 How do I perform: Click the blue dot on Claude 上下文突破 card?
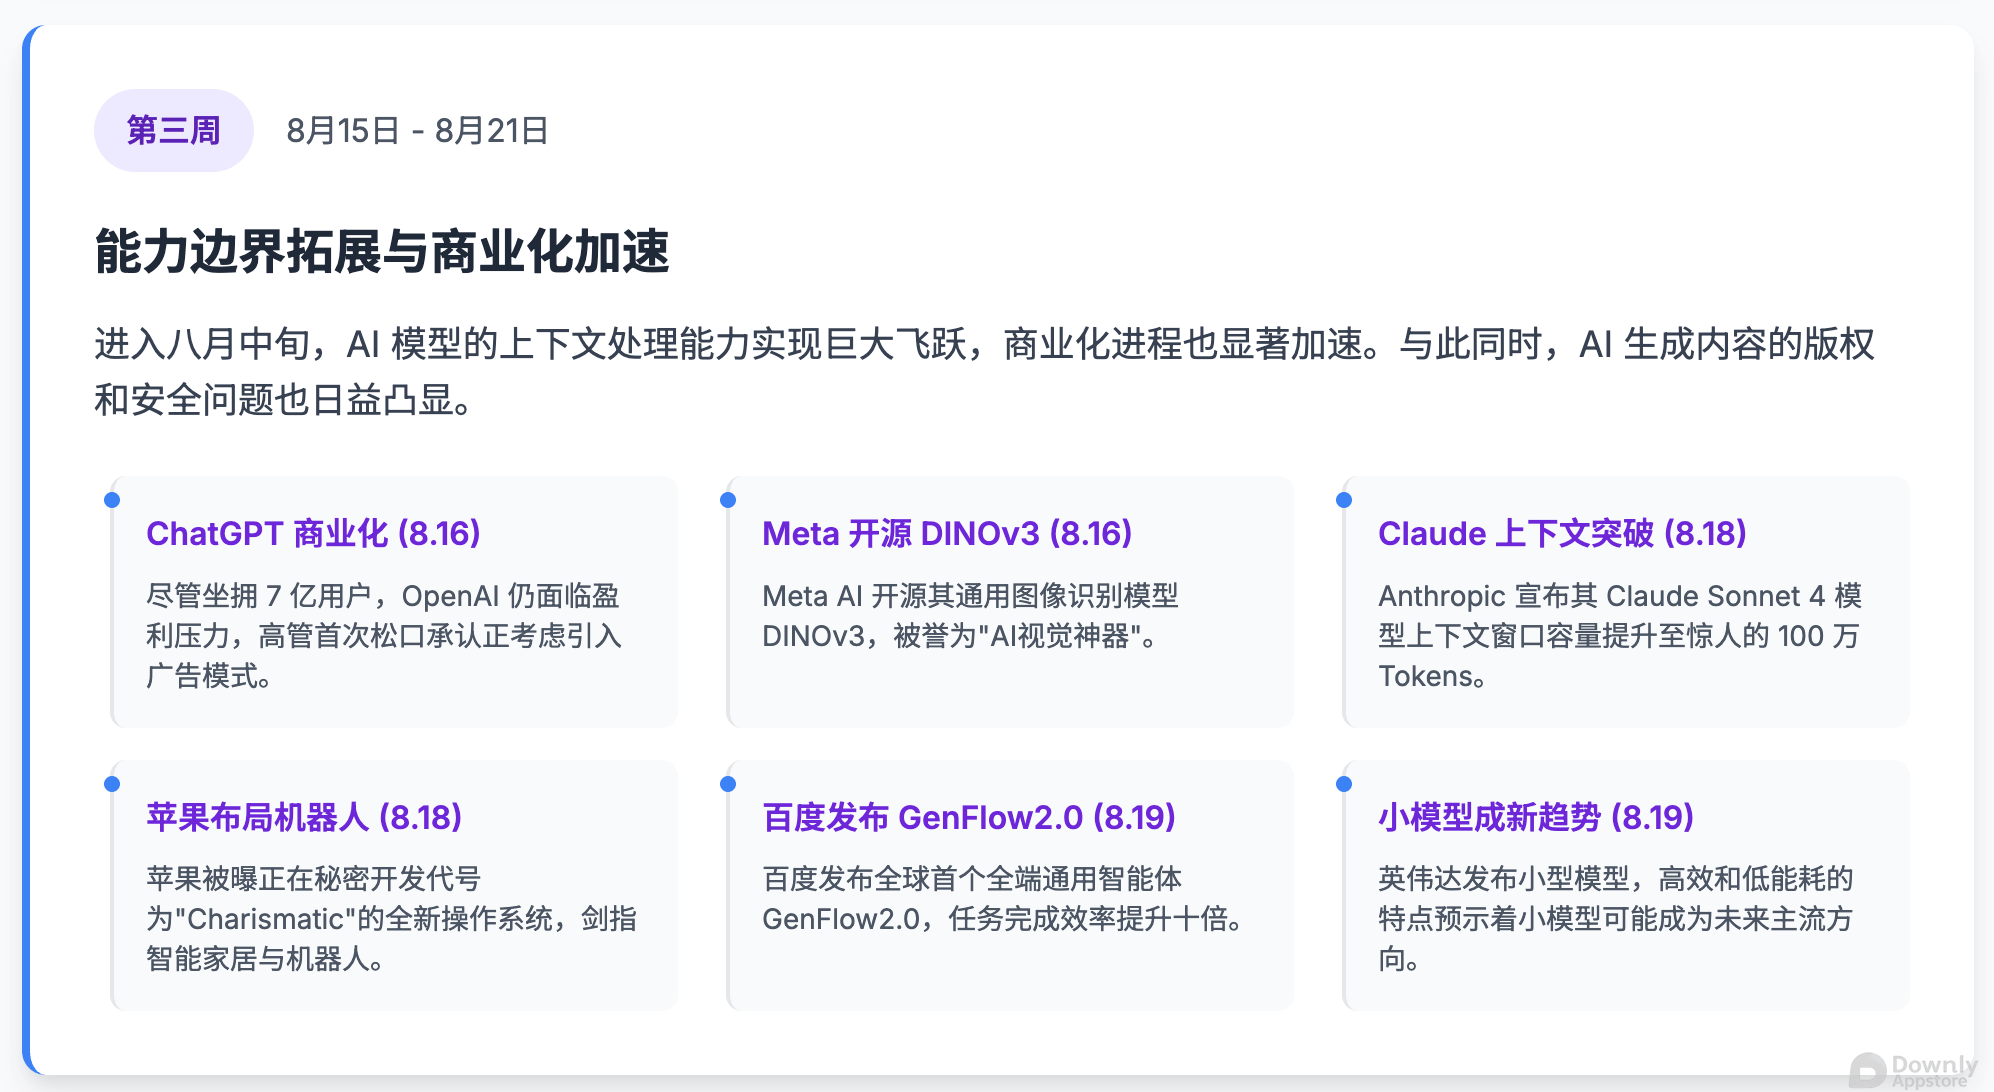(1344, 500)
